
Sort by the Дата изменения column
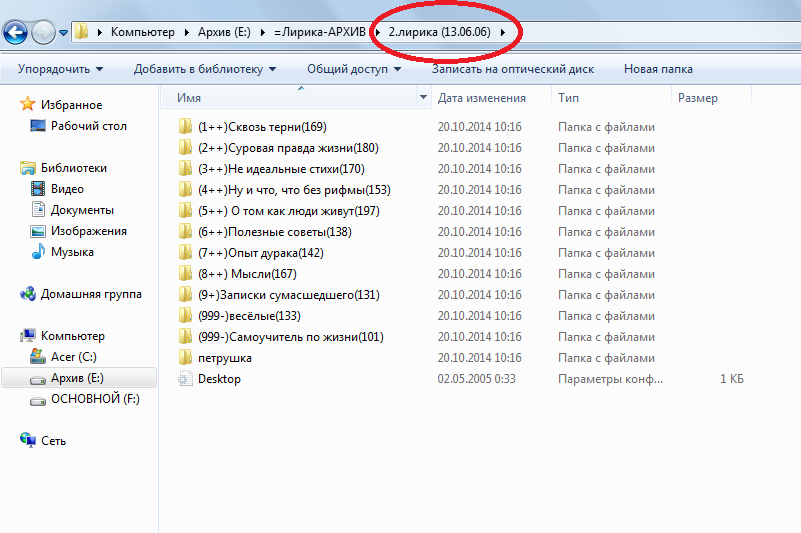click(x=481, y=98)
